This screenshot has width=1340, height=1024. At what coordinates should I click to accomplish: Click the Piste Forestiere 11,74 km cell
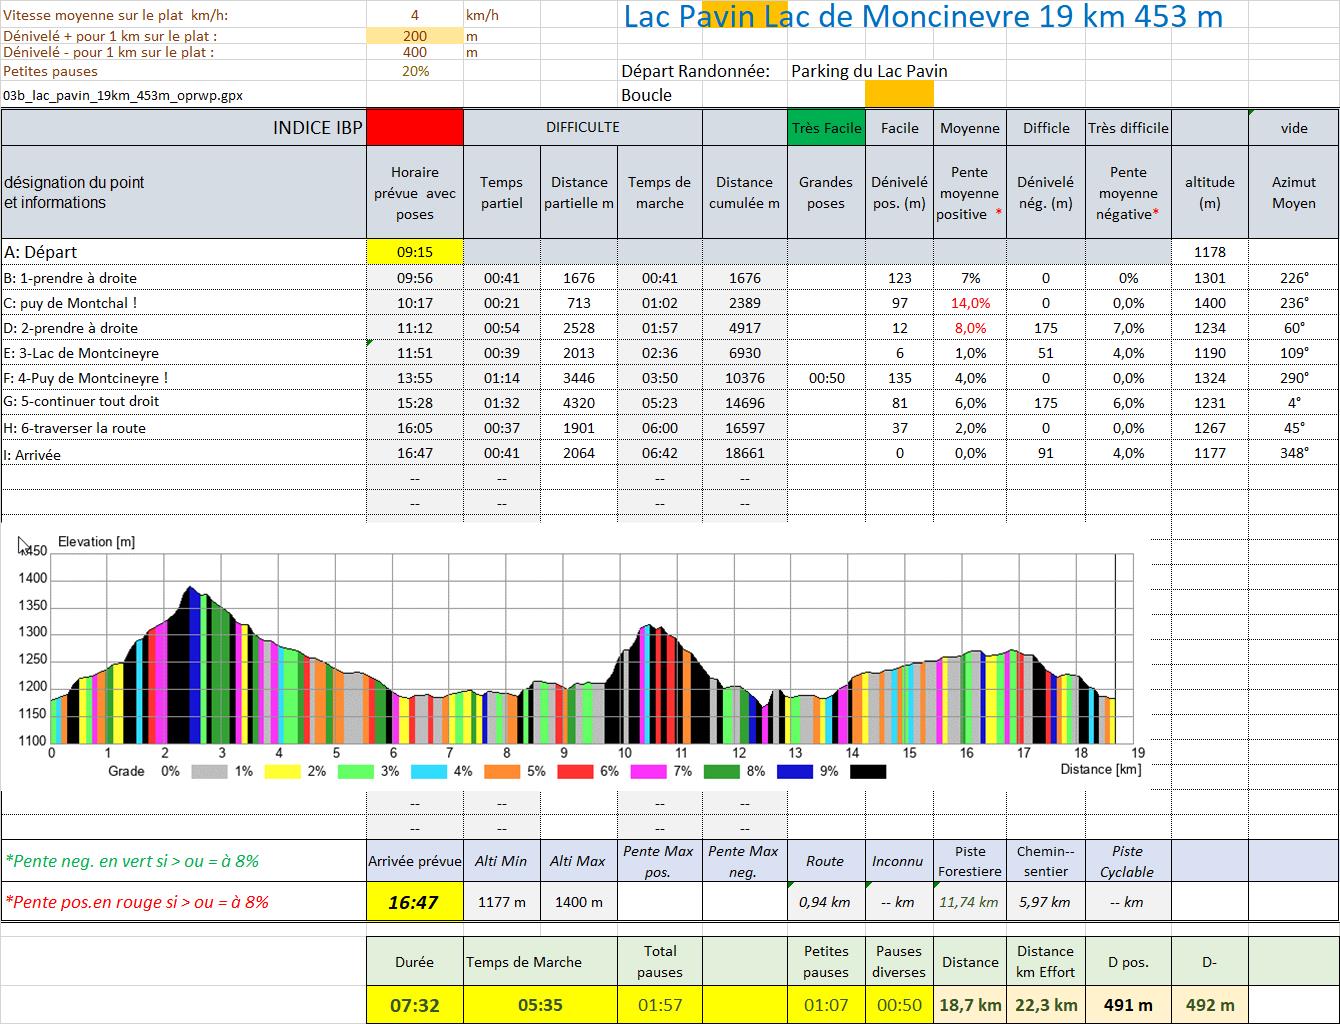pos(969,902)
